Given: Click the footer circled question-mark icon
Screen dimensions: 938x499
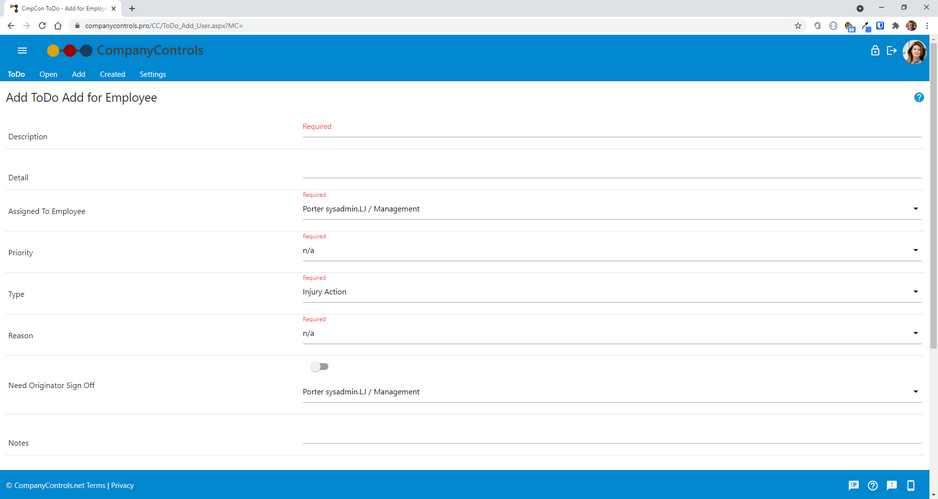Looking at the screenshot, I should (873, 485).
